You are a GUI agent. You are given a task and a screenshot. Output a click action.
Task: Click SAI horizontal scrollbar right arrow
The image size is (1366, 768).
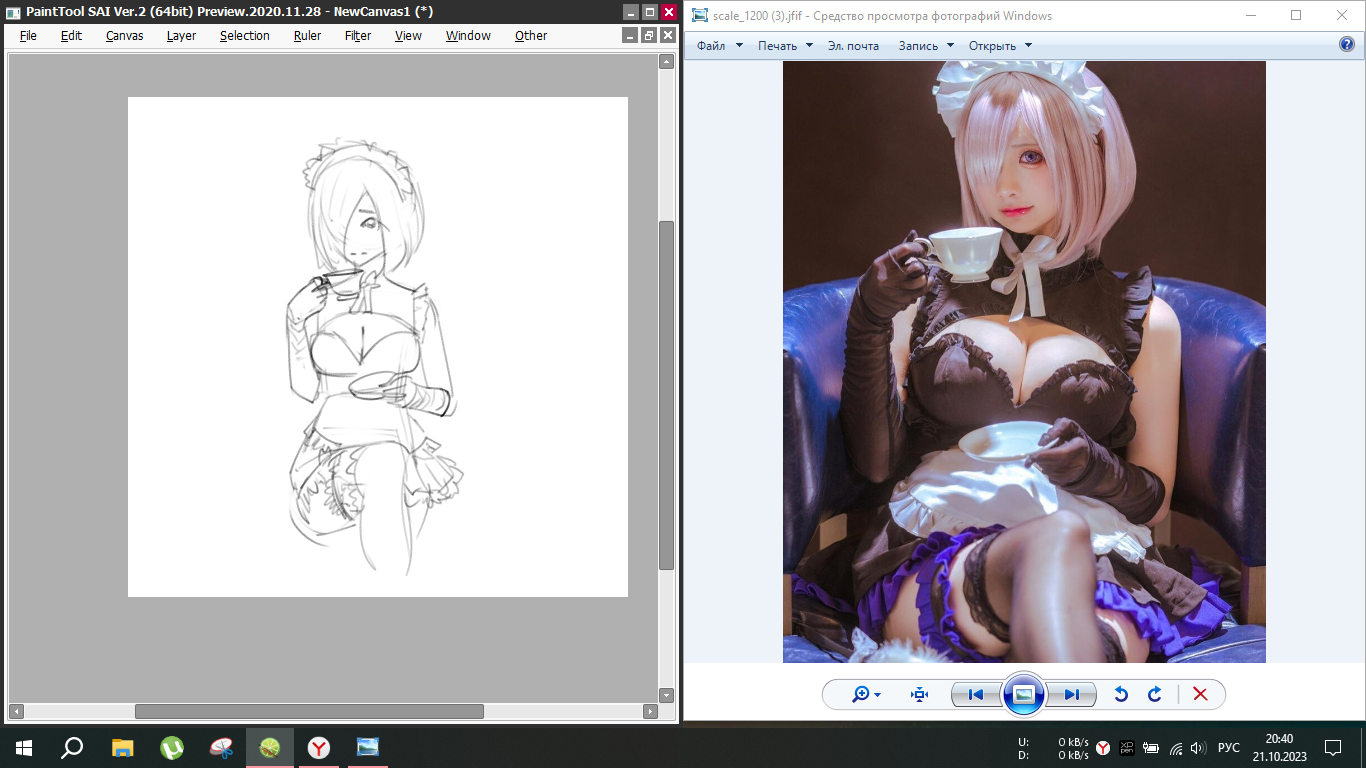pyautogui.click(x=651, y=712)
